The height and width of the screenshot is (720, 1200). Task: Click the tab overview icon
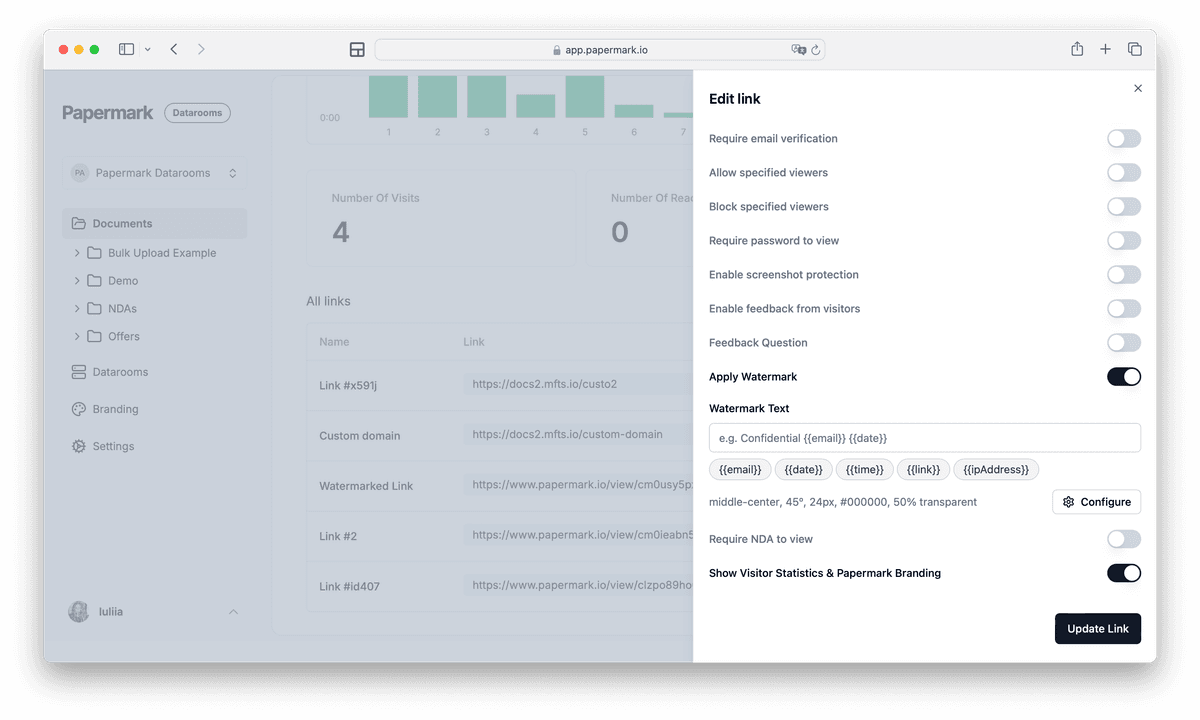(x=1135, y=49)
